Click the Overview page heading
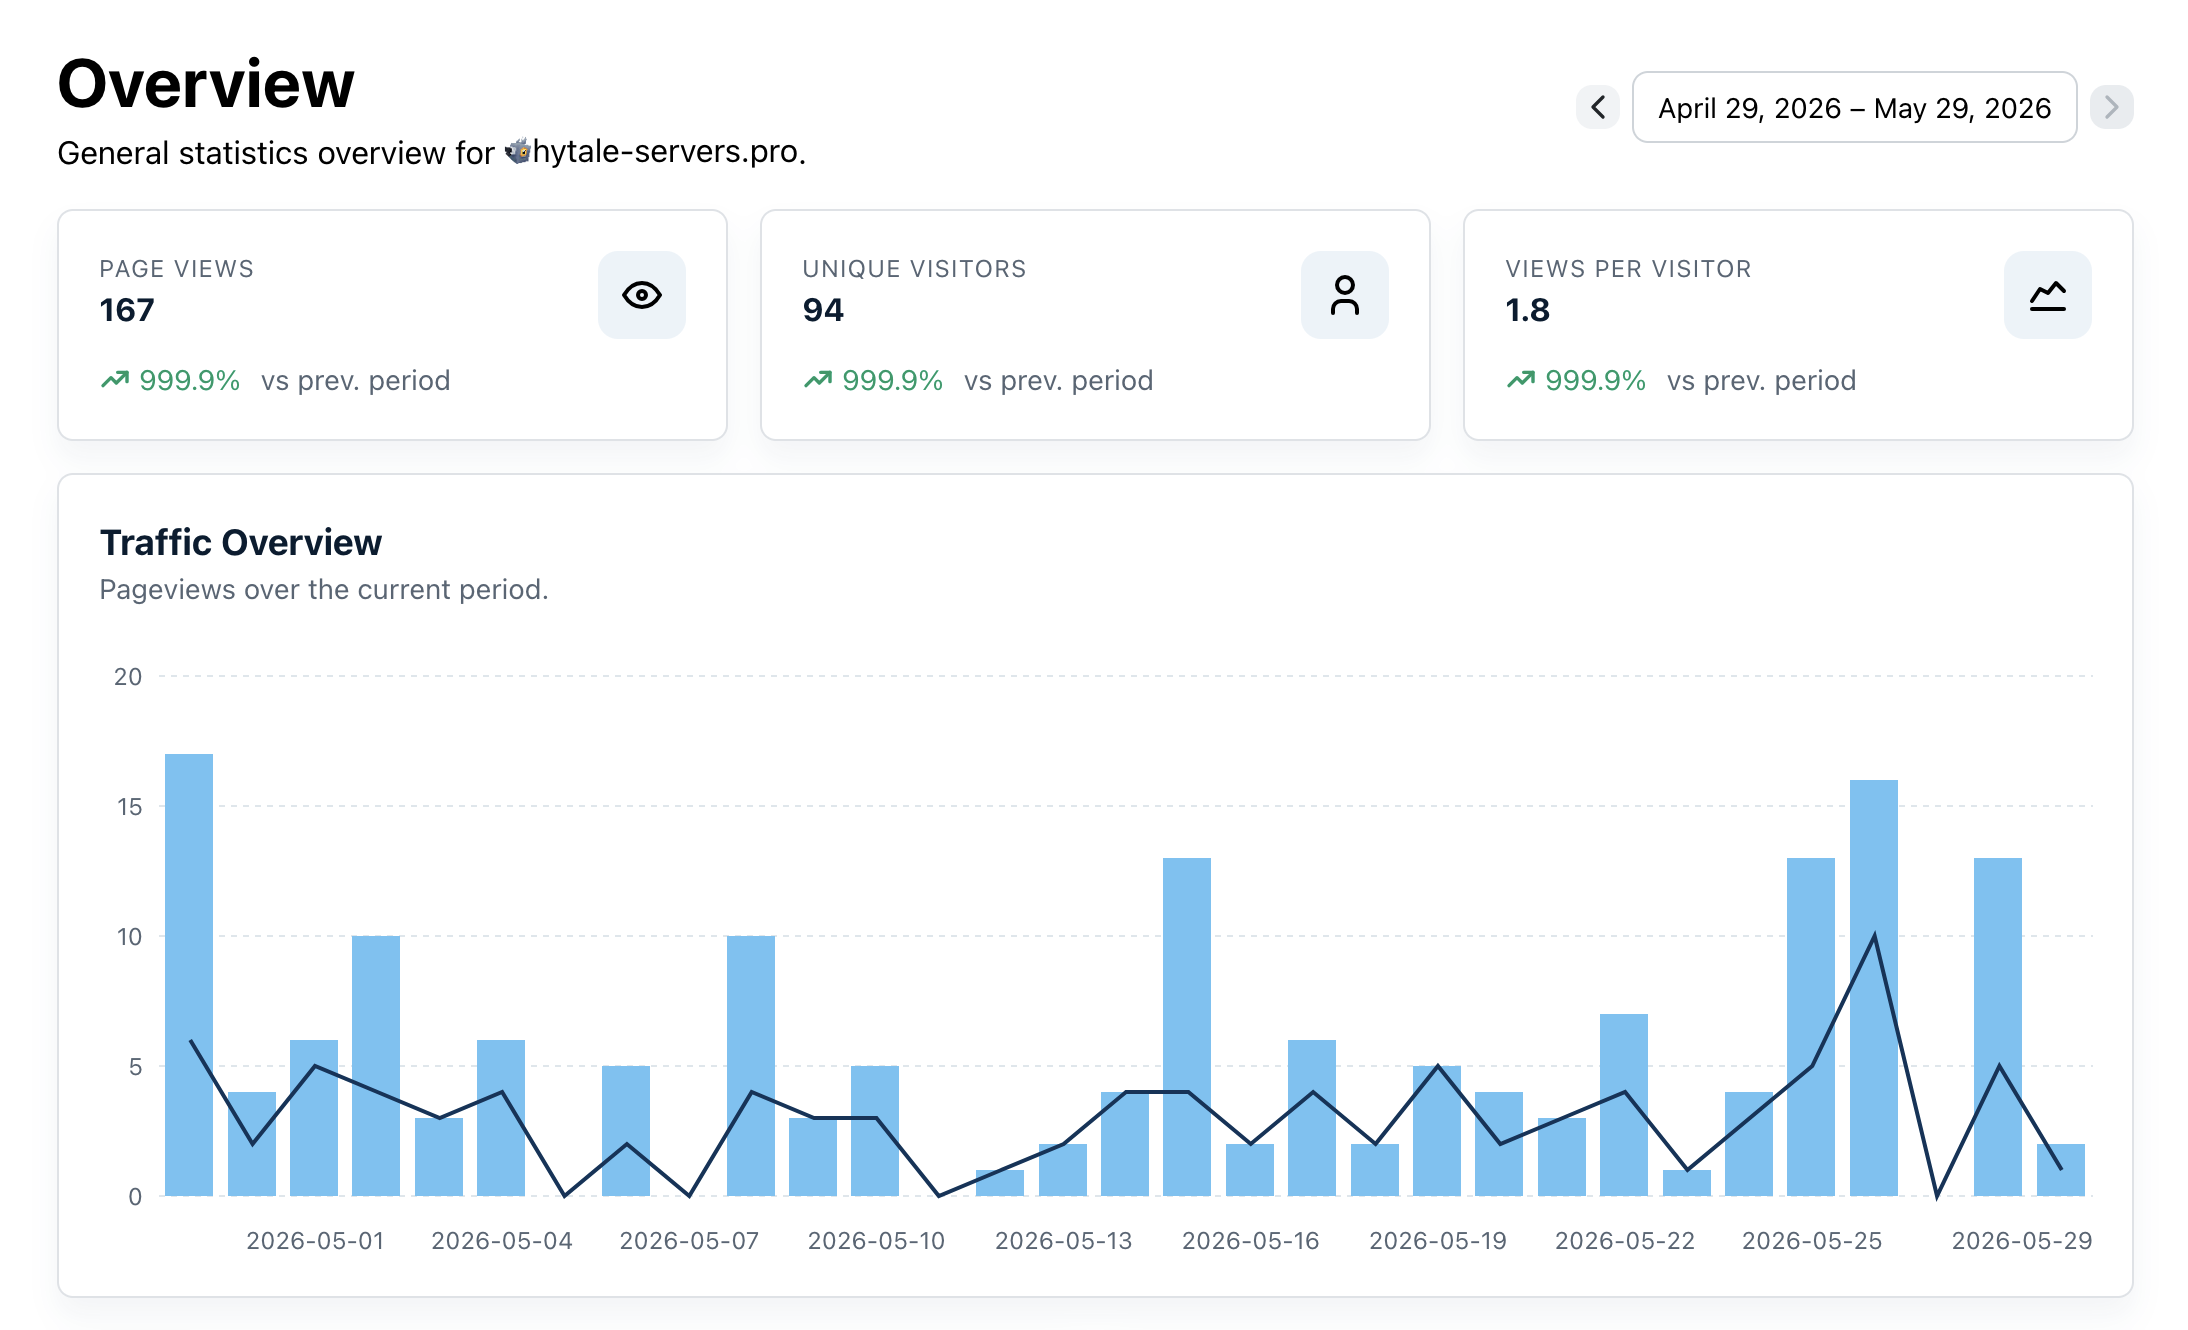This screenshot has width=2188, height=1330. coord(206,83)
